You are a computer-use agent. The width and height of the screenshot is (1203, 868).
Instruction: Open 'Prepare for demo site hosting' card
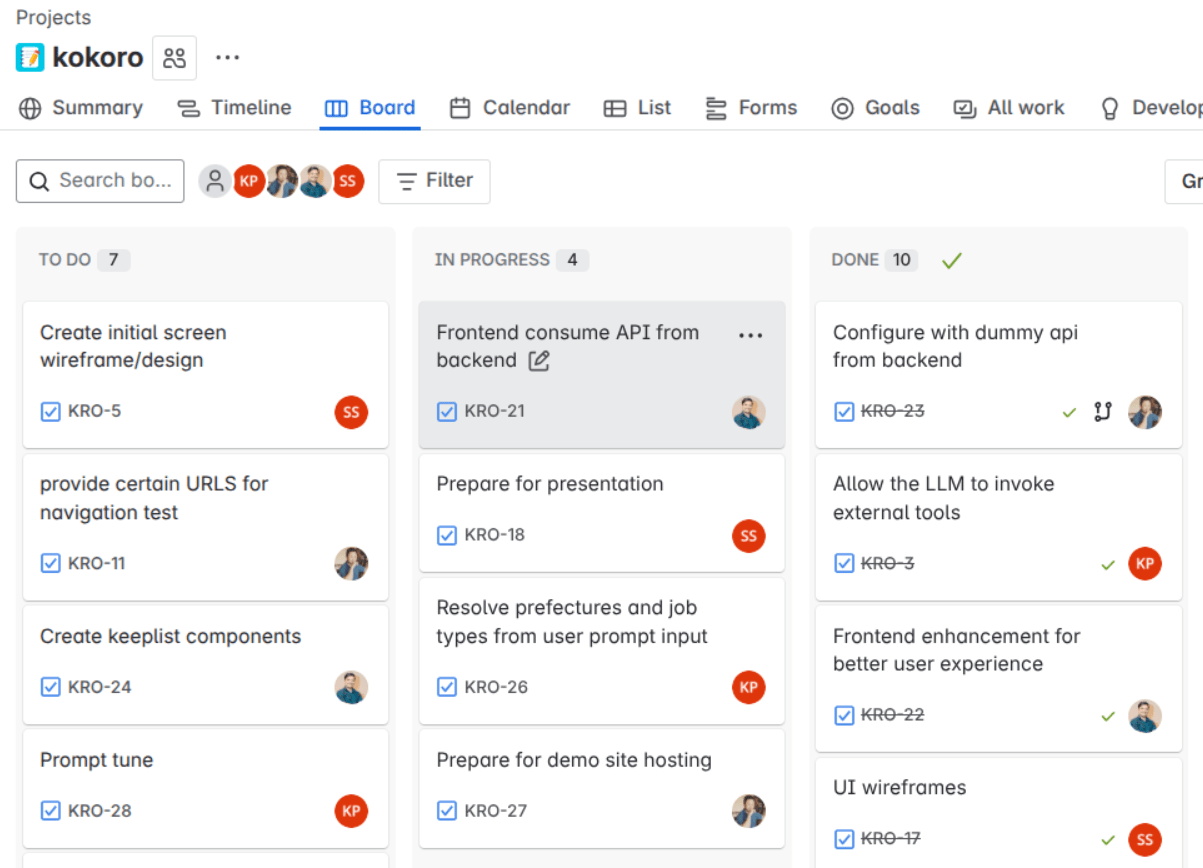(601, 788)
